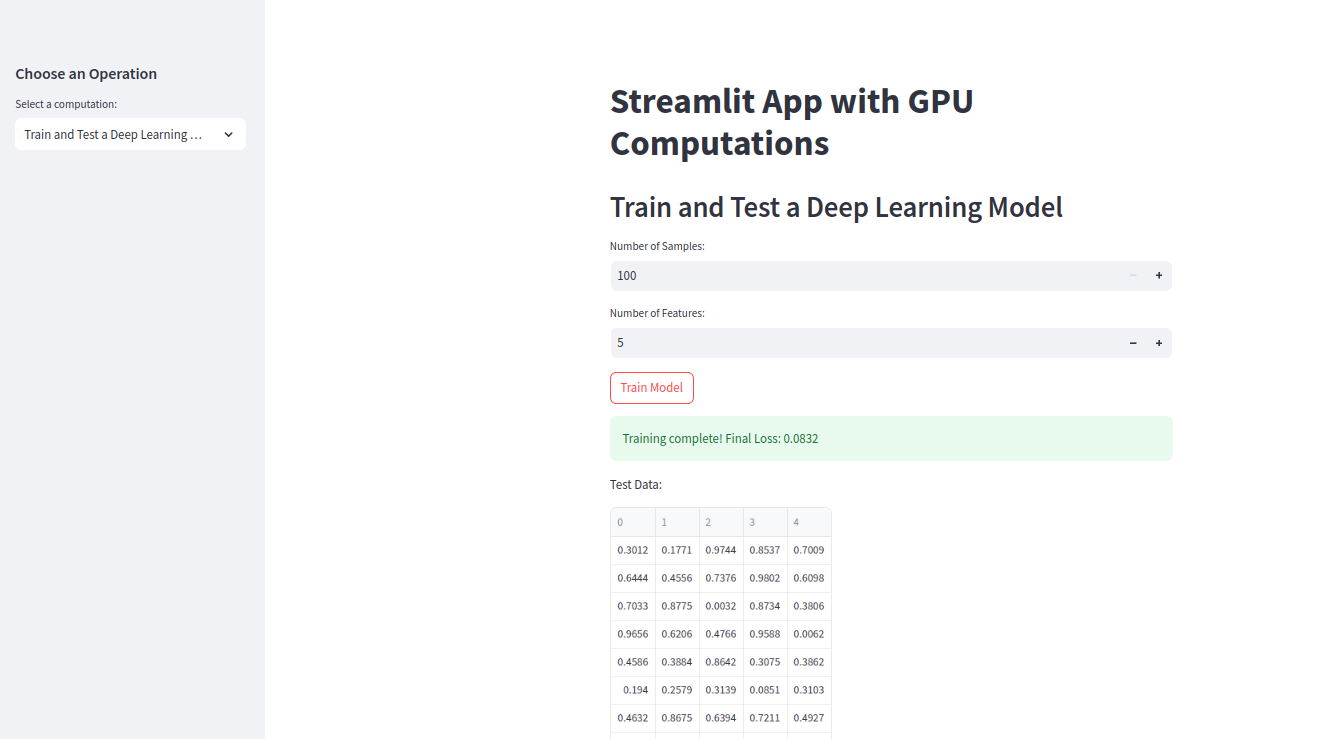Click column header 1 of the table
The height and width of the screenshot is (739, 1332).
(x=677, y=522)
